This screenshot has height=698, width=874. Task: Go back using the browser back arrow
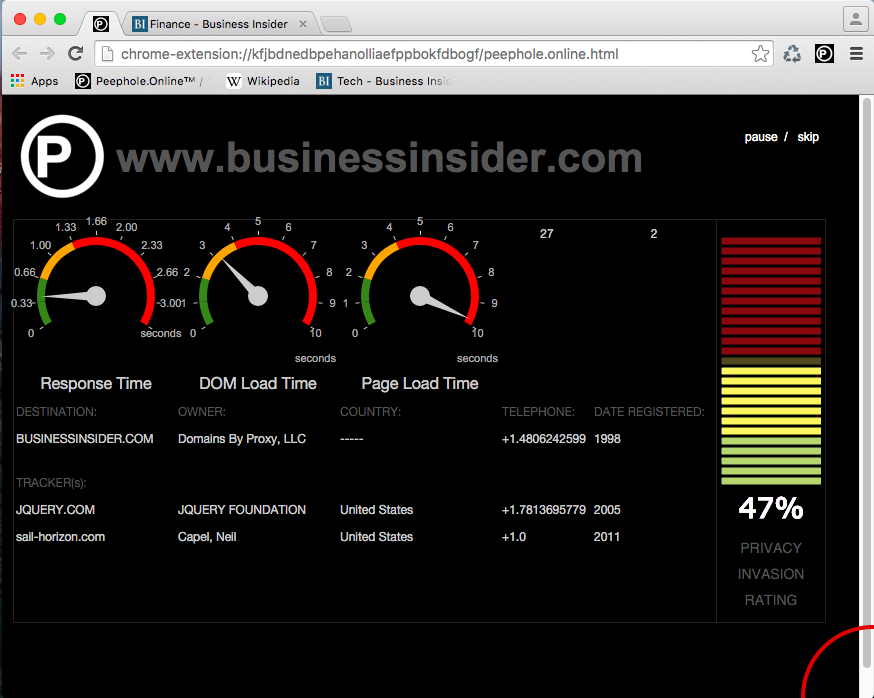tap(20, 54)
